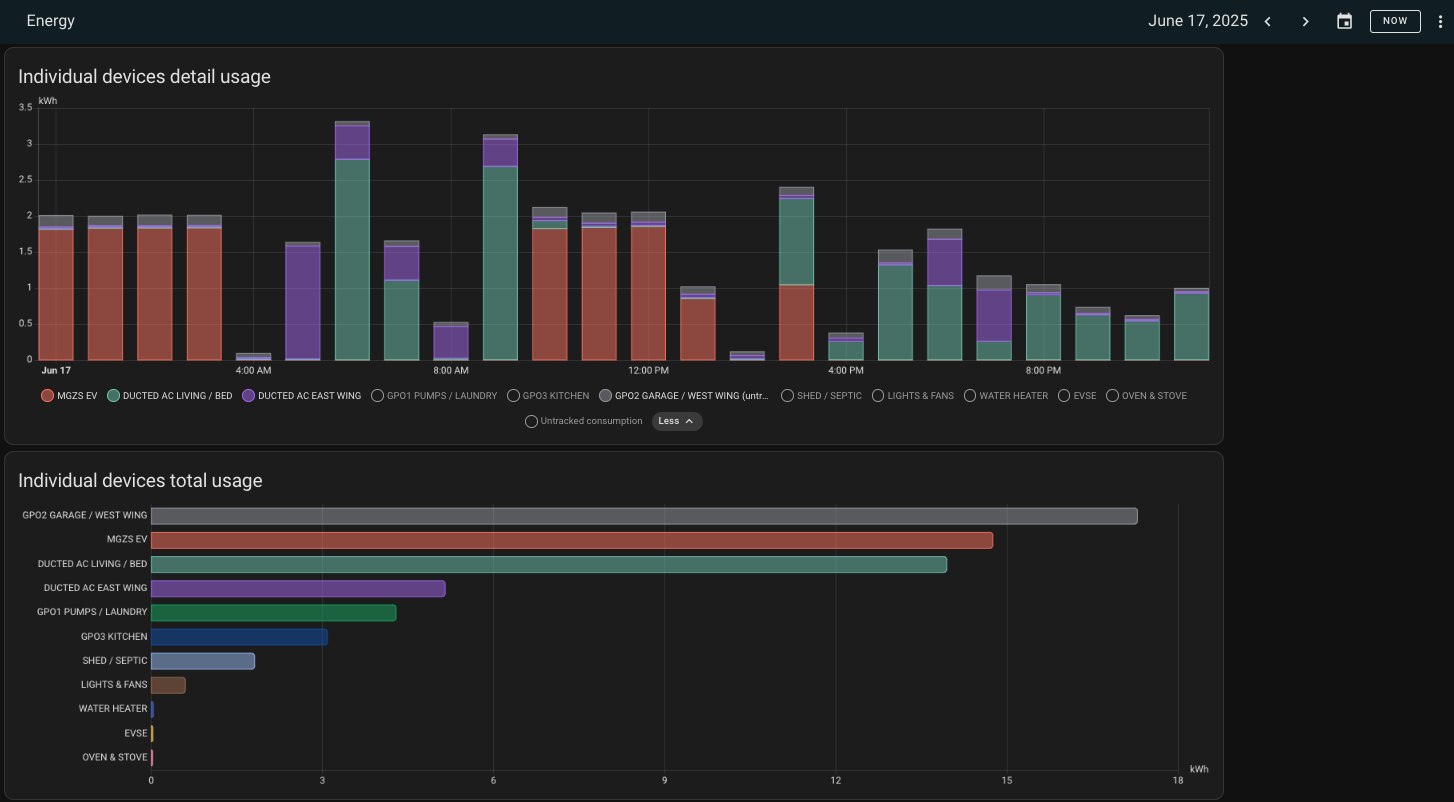Click the GPO2 GARAGE / WEST WING total bar
The width and height of the screenshot is (1454, 802).
click(644, 516)
